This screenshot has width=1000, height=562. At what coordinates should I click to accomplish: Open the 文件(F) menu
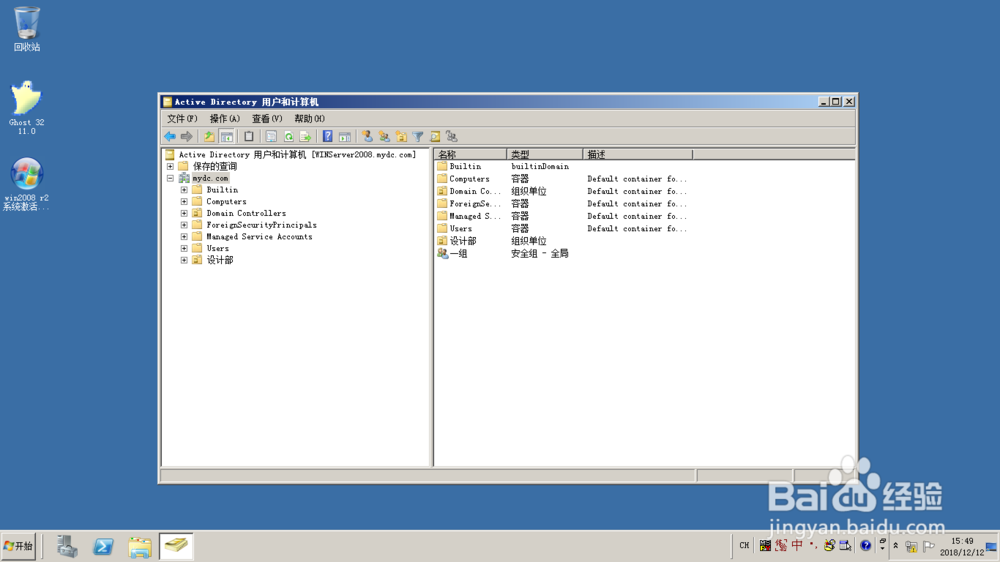coord(182,119)
